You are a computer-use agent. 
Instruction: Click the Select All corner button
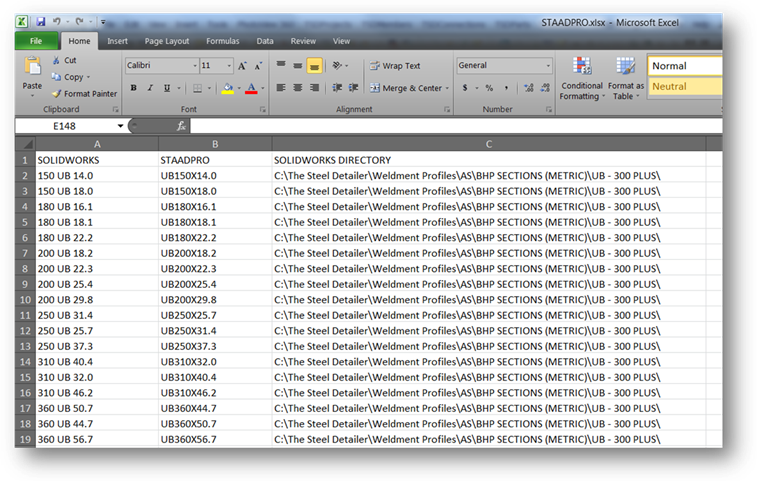pyautogui.click(x=25, y=144)
